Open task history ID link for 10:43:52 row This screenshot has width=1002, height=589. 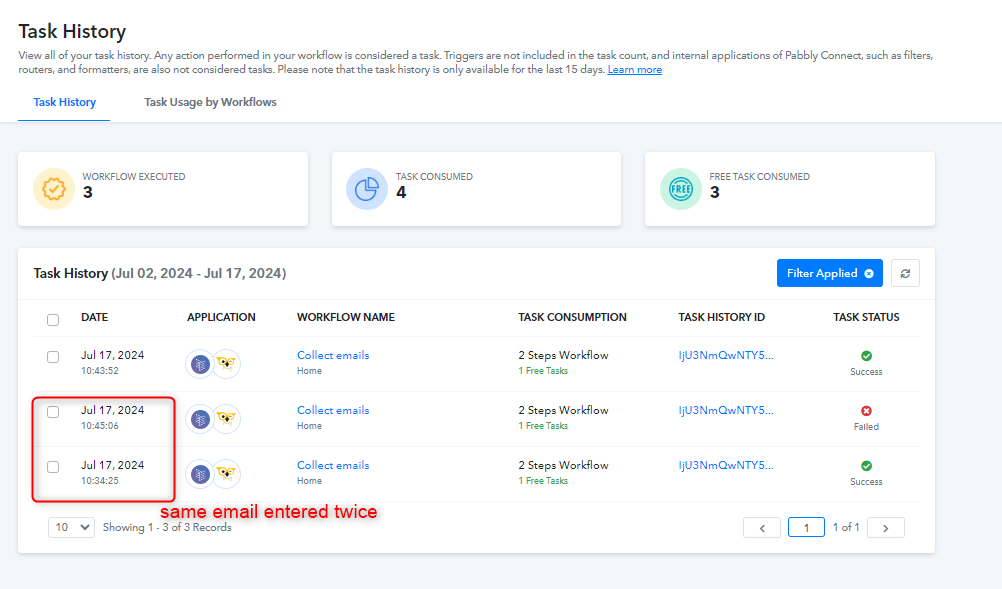[726, 355]
